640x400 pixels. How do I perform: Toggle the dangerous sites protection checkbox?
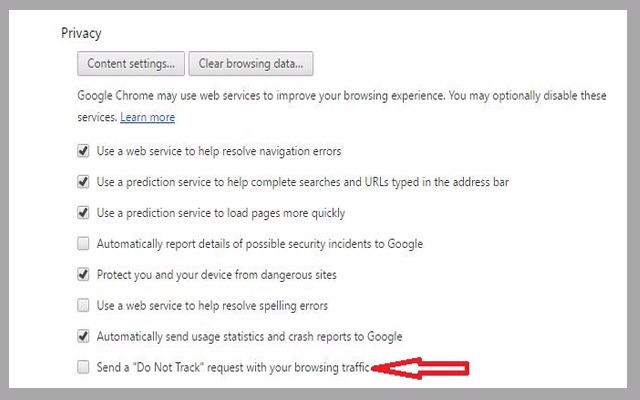[x=83, y=274]
